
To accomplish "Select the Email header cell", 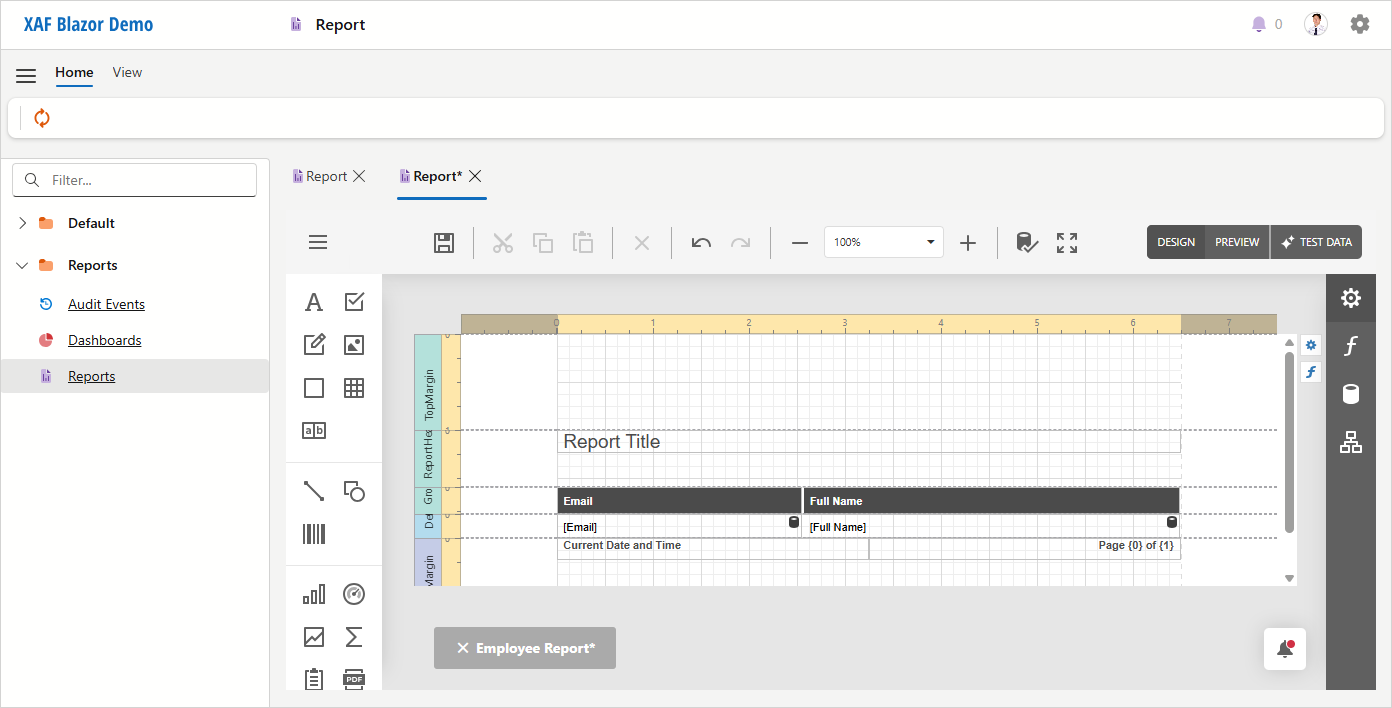I will 679,501.
